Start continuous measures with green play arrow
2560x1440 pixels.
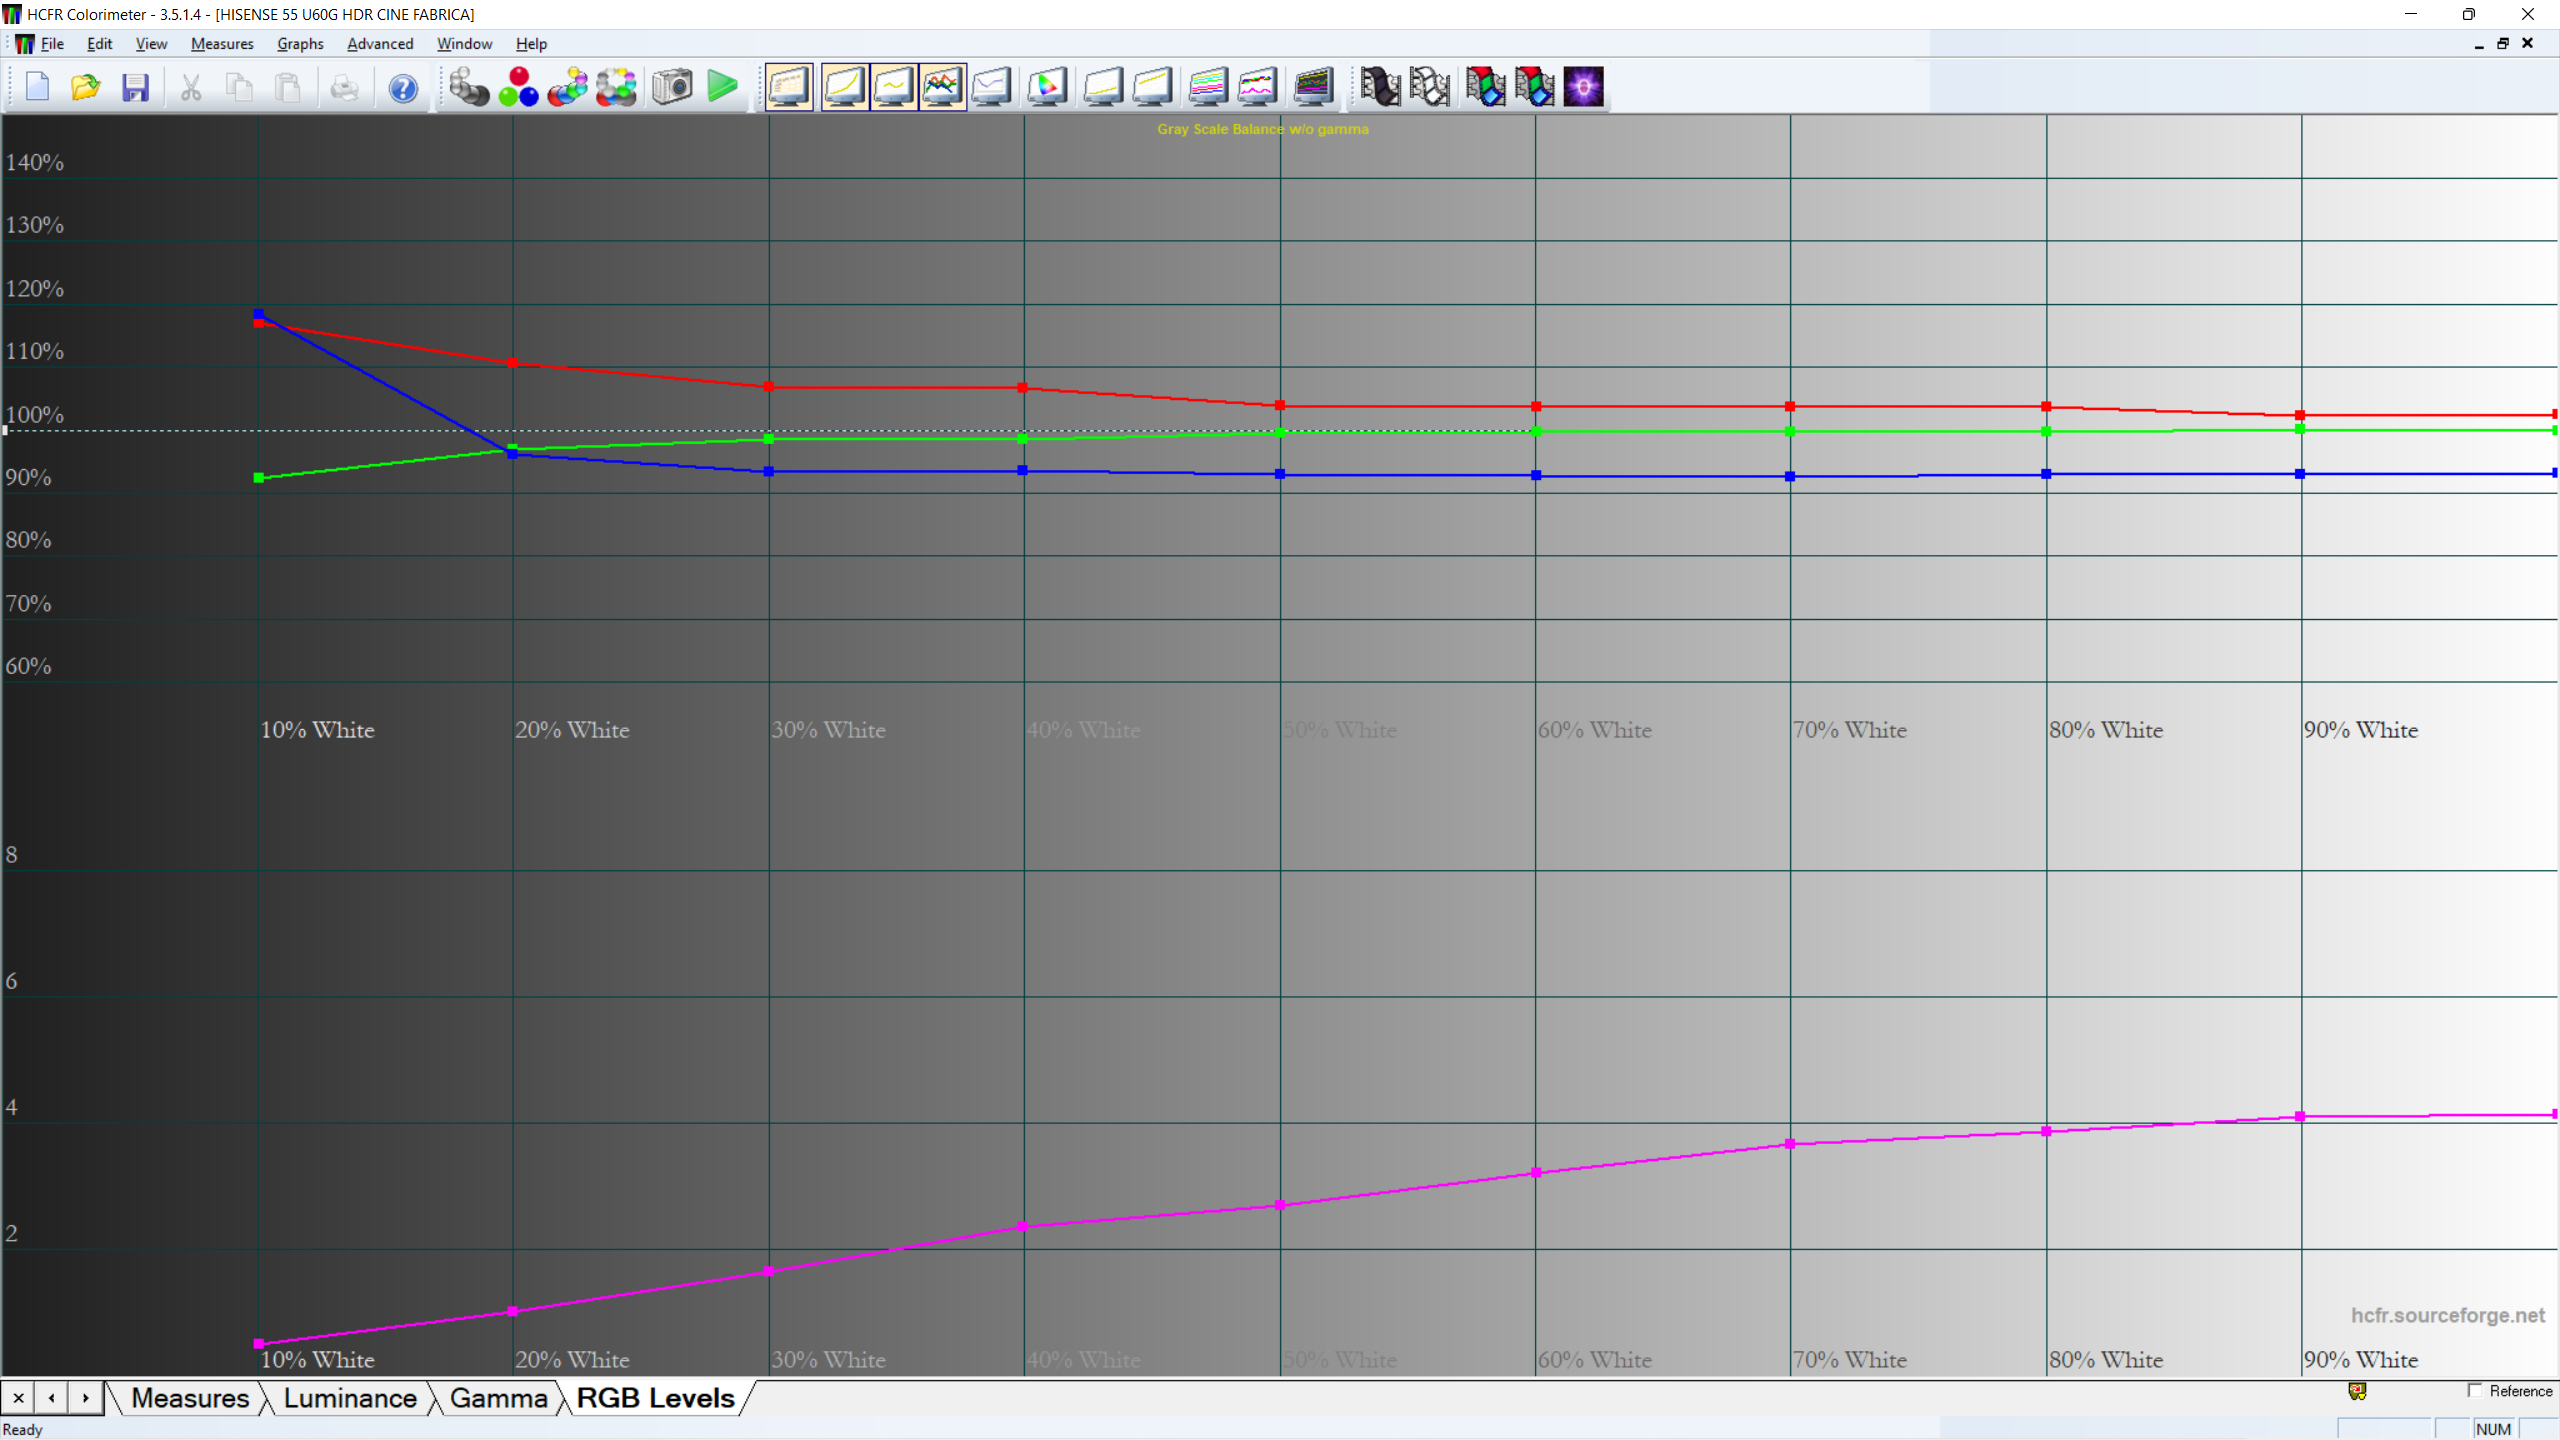point(722,87)
